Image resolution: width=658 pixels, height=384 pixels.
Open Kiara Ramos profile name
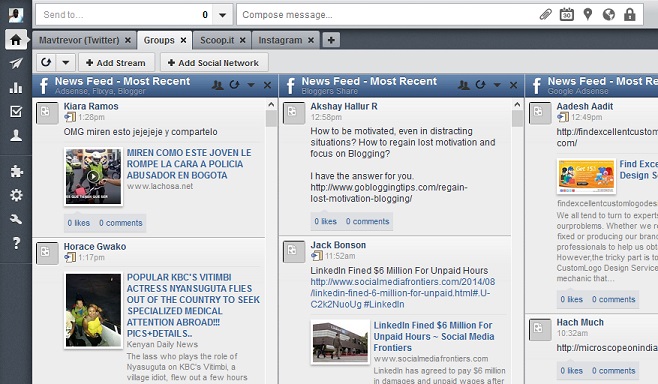tap(91, 106)
